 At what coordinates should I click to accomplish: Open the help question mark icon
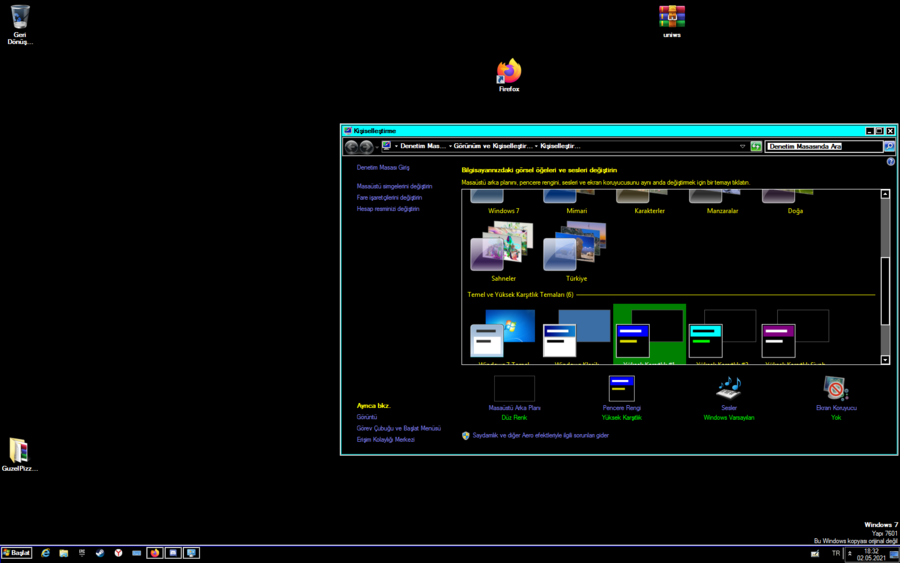(x=890, y=162)
